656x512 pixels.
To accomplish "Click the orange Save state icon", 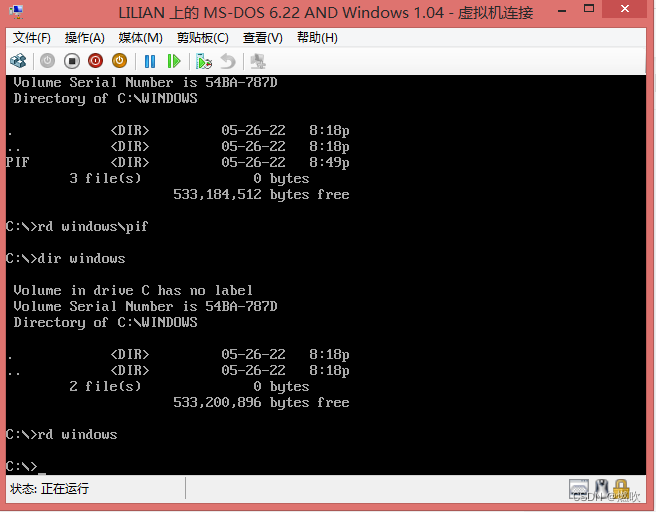I will point(119,61).
